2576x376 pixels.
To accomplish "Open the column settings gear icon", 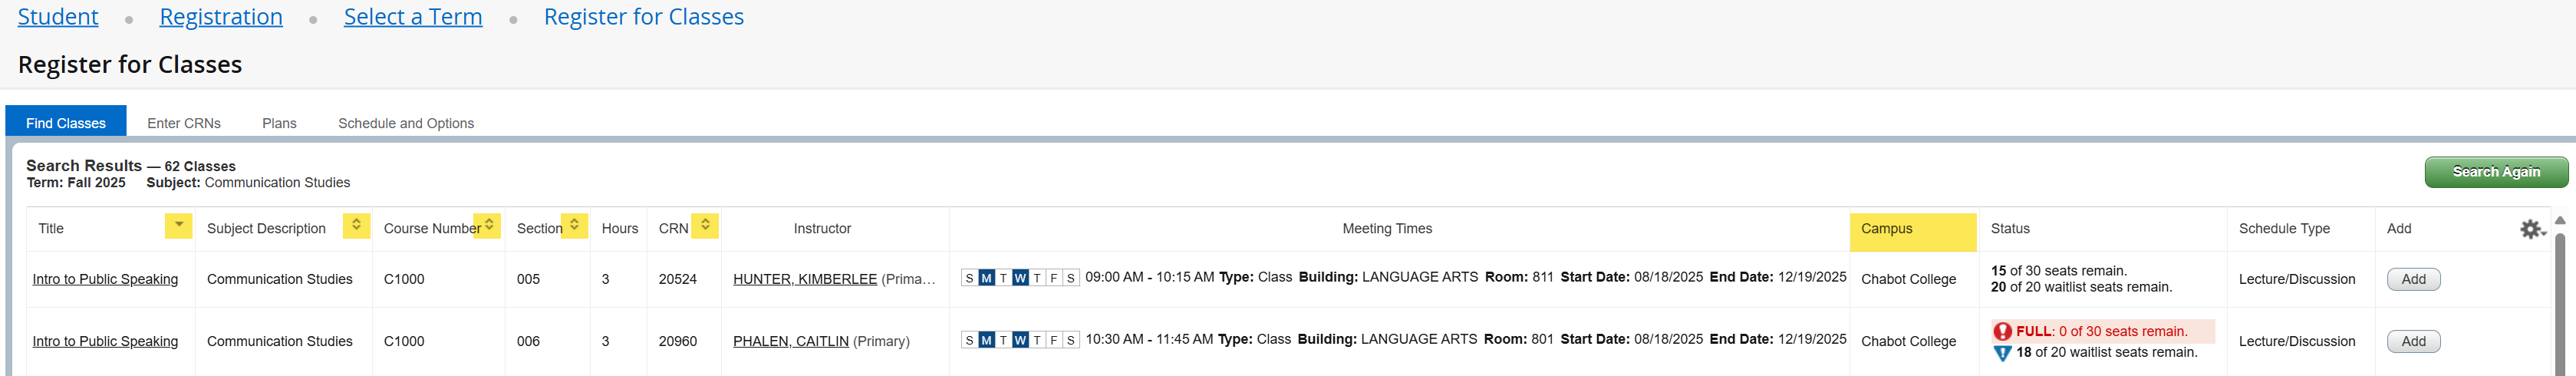I will click(2530, 229).
